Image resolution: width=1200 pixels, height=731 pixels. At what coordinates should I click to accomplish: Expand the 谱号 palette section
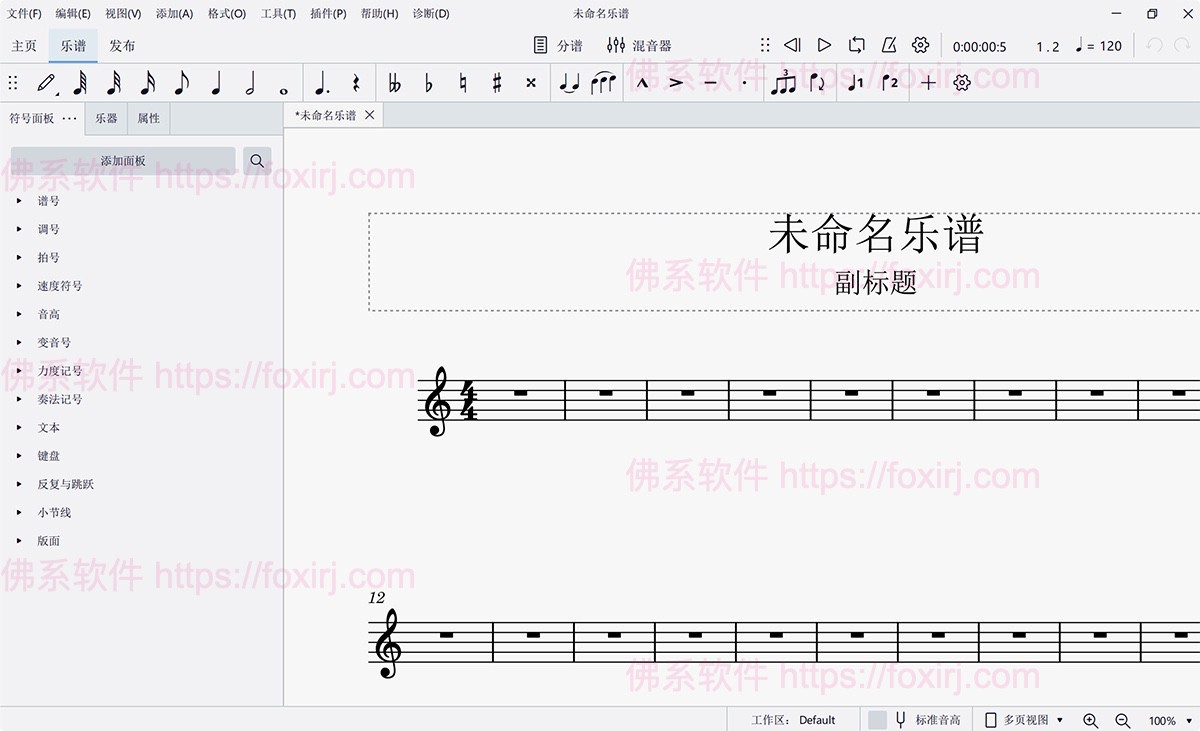pos(49,201)
